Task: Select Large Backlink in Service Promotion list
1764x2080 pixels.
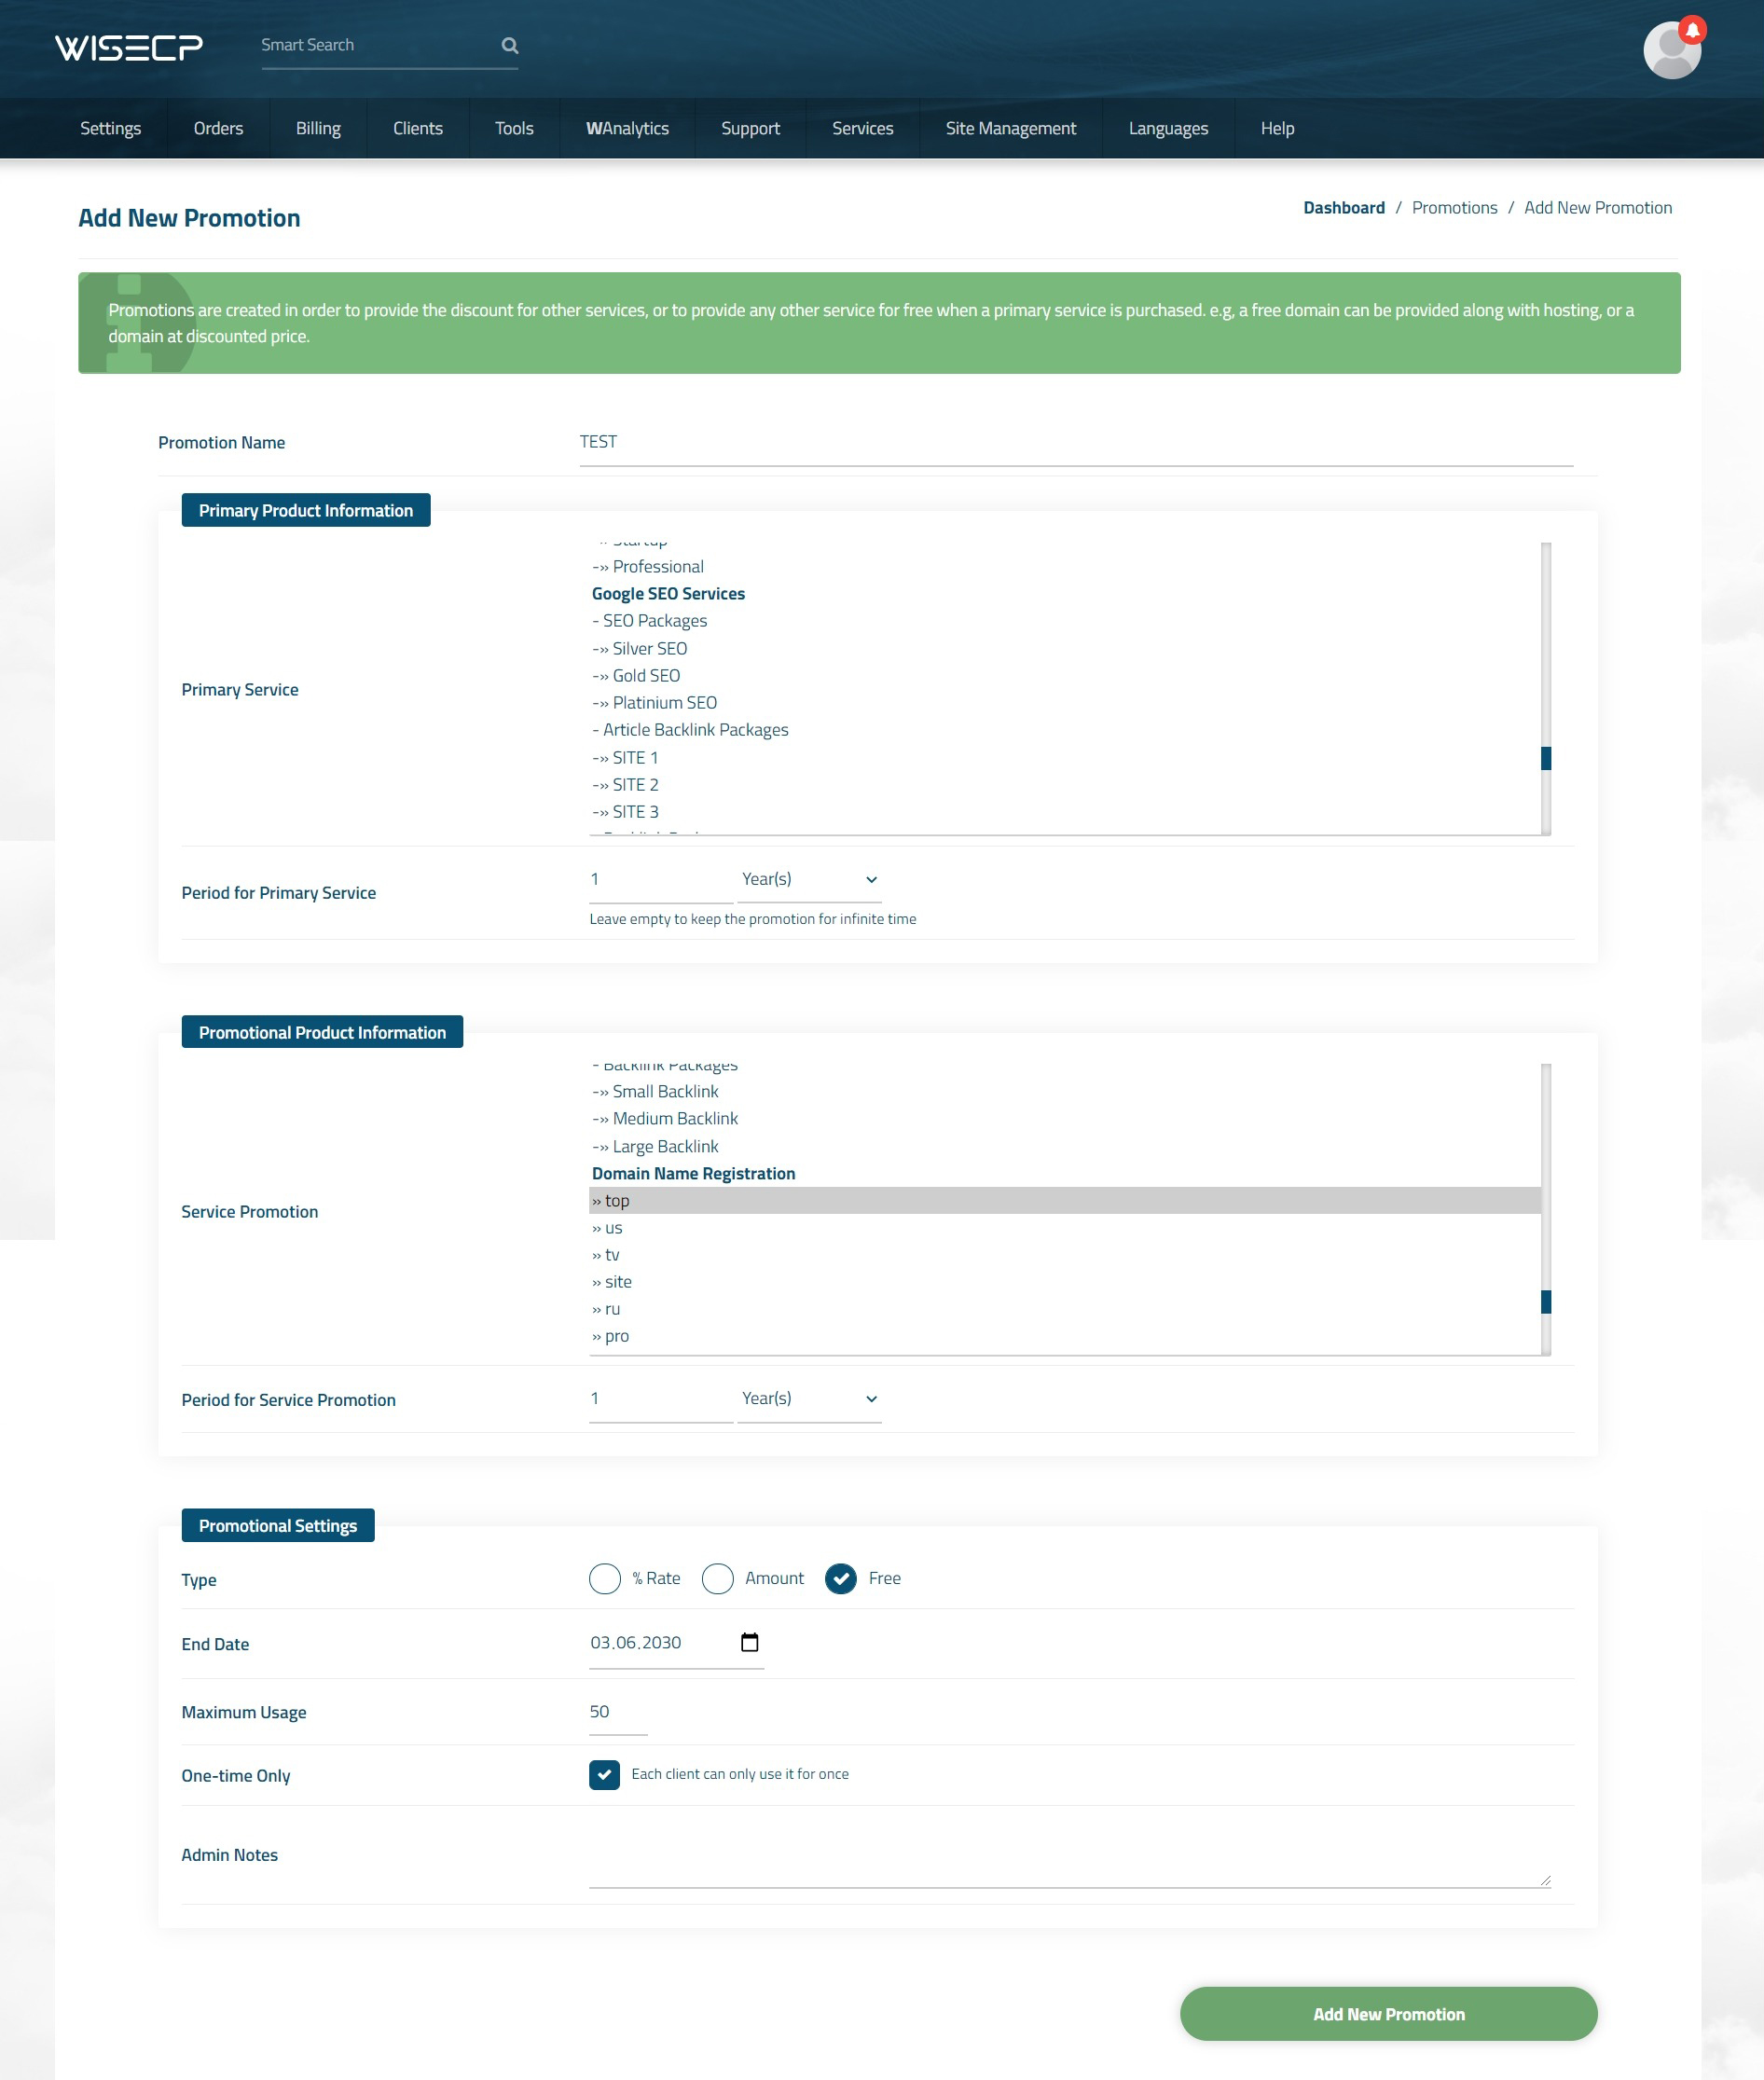Action: (1065, 1146)
